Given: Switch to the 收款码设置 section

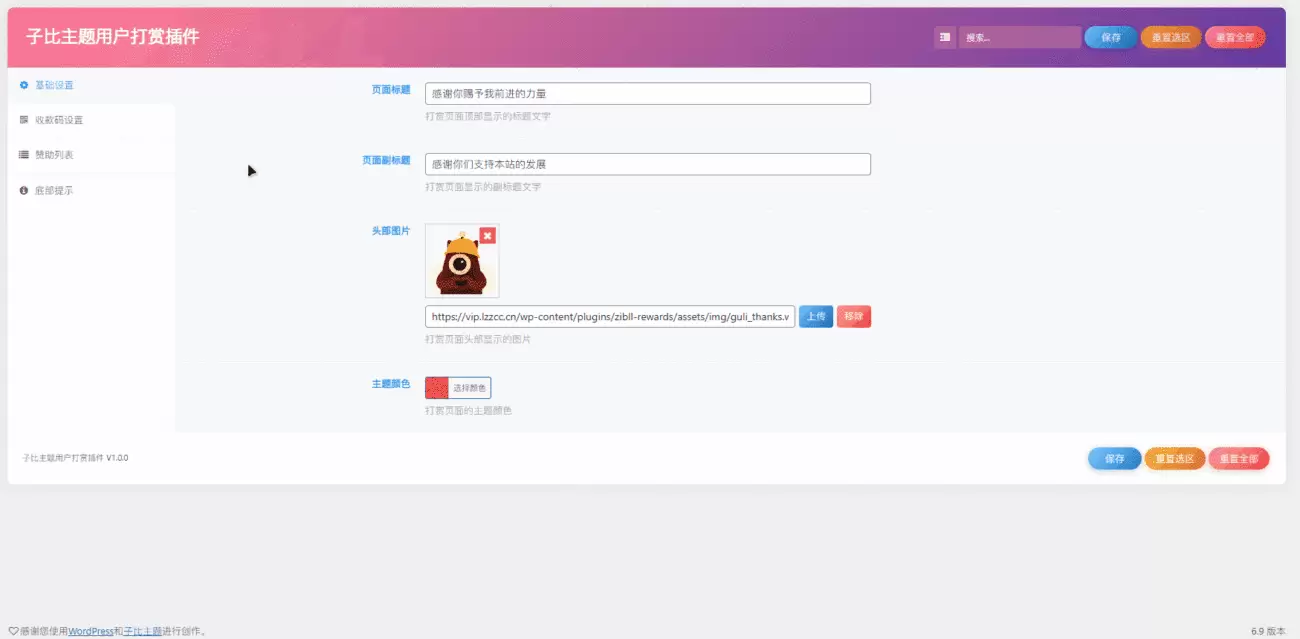Looking at the screenshot, I should pos(60,119).
